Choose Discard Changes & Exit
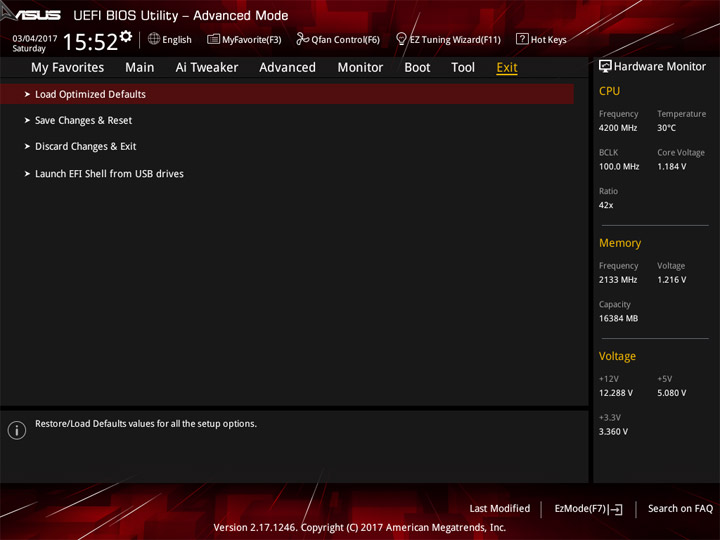The width and height of the screenshot is (720, 540). pyautogui.click(x=85, y=146)
